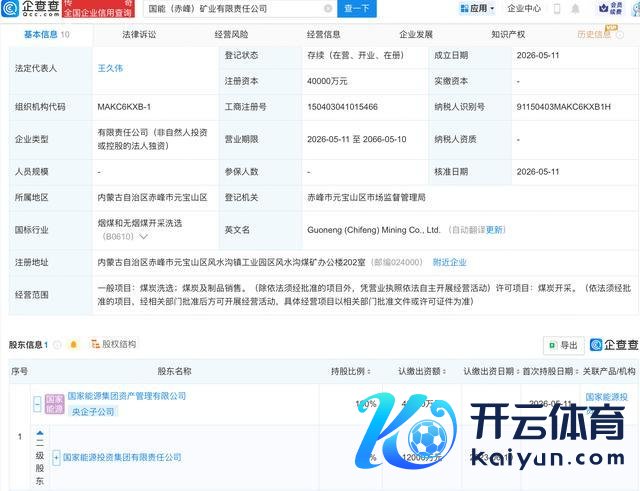Open the mobile phone icon in header
Screen dimensions: 640x491
point(557,8)
